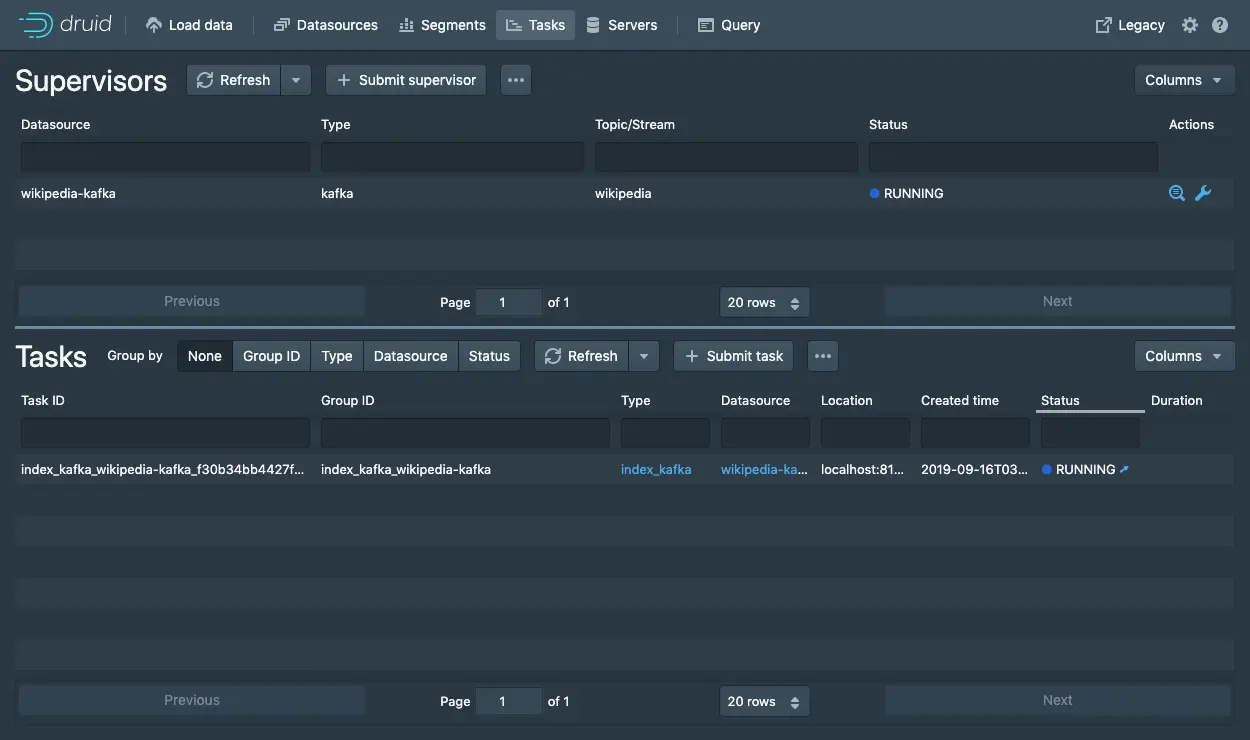This screenshot has height=740, width=1250.
Task: Select the Tasks tab
Action: (x=535, y=25)
